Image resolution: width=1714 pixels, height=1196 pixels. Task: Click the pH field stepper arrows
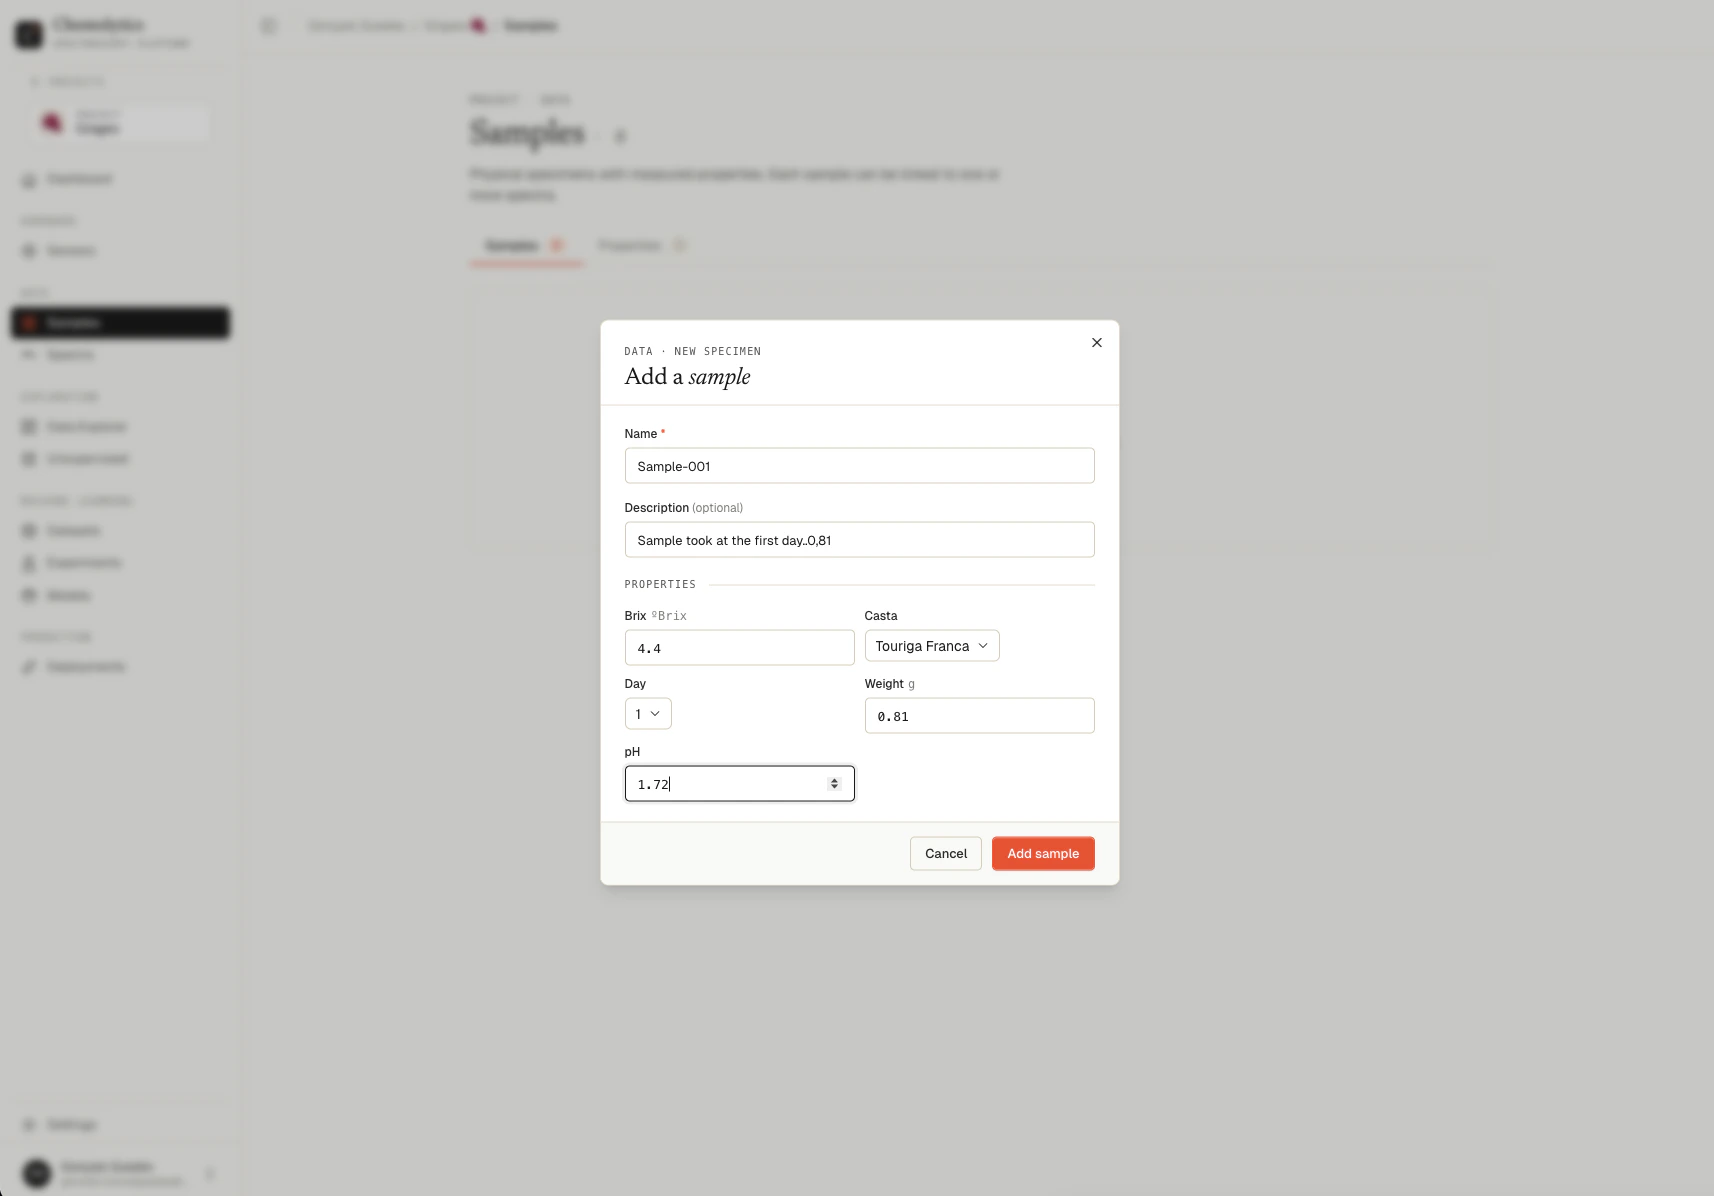834,784
